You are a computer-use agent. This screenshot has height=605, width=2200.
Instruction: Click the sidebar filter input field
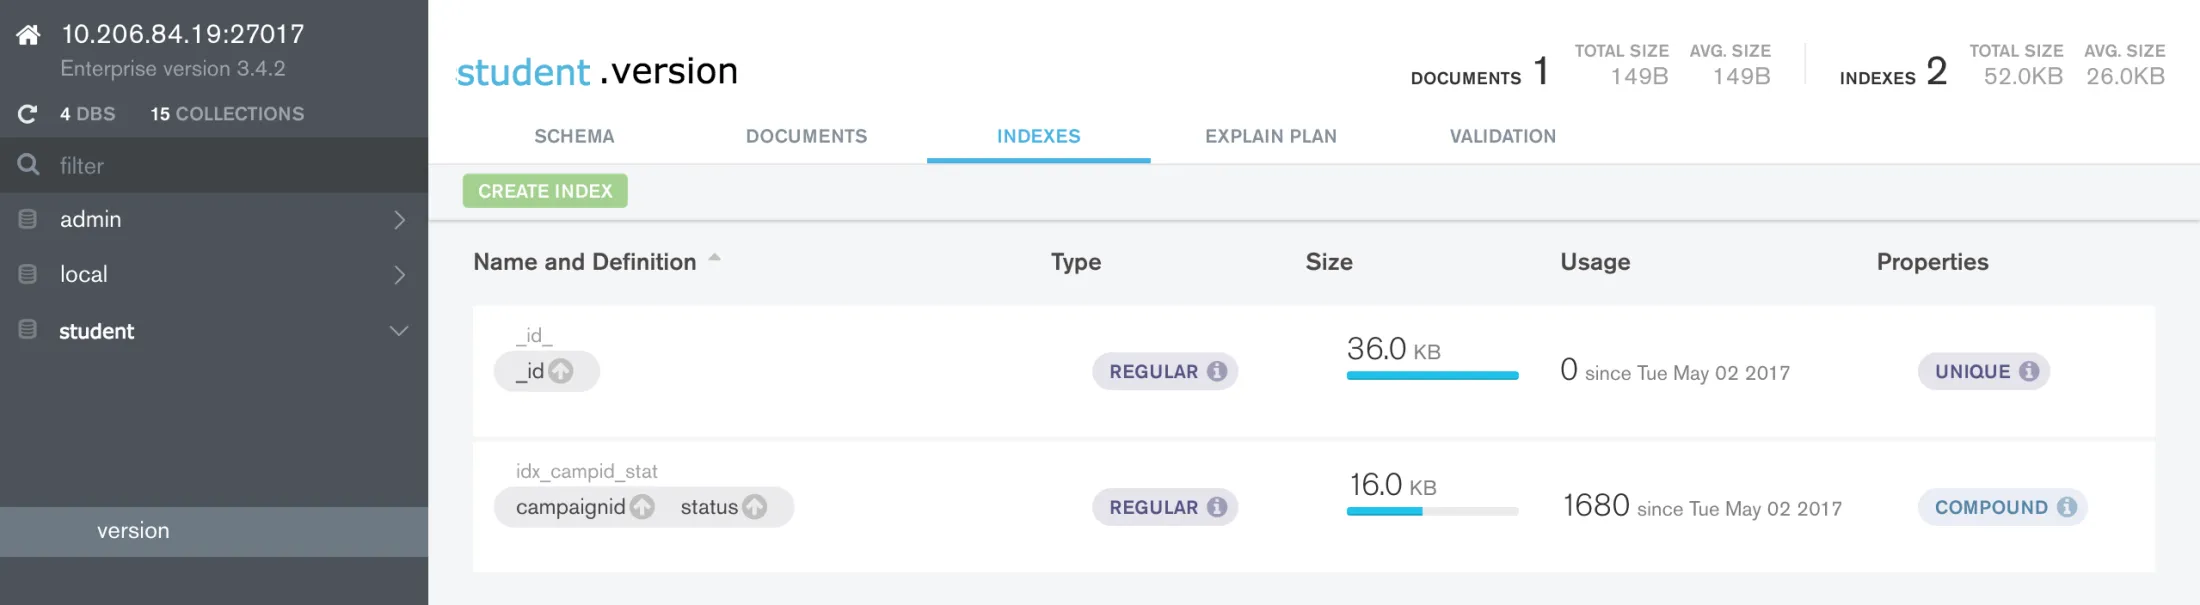(230, 166)
